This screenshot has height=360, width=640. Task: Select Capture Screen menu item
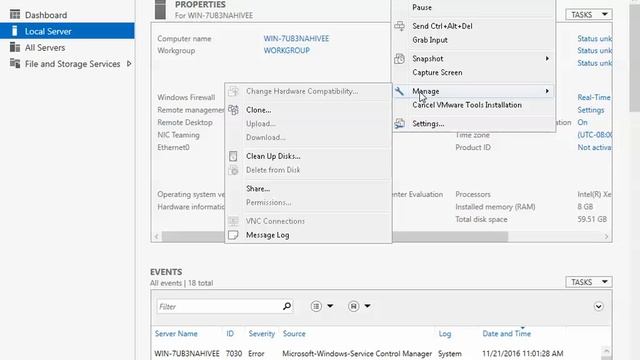click(437, 73)
